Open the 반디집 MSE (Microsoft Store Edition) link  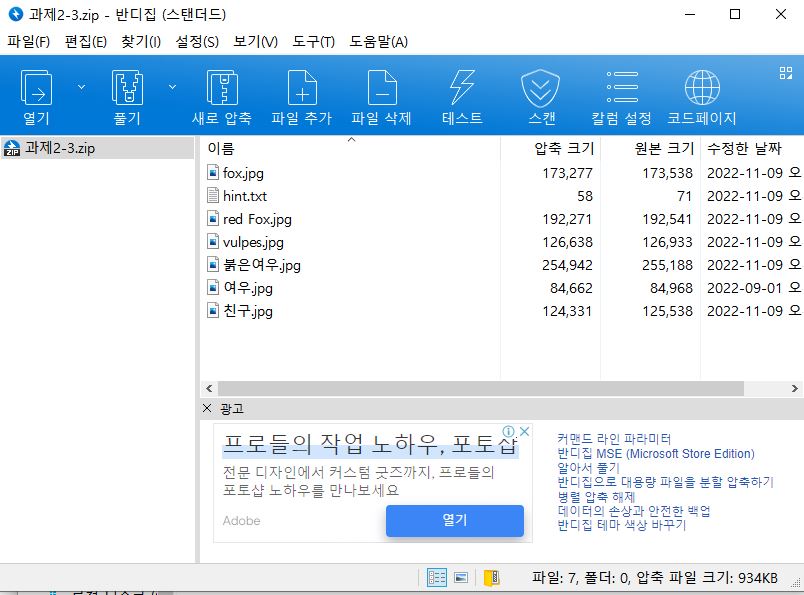tap(656, 453)
